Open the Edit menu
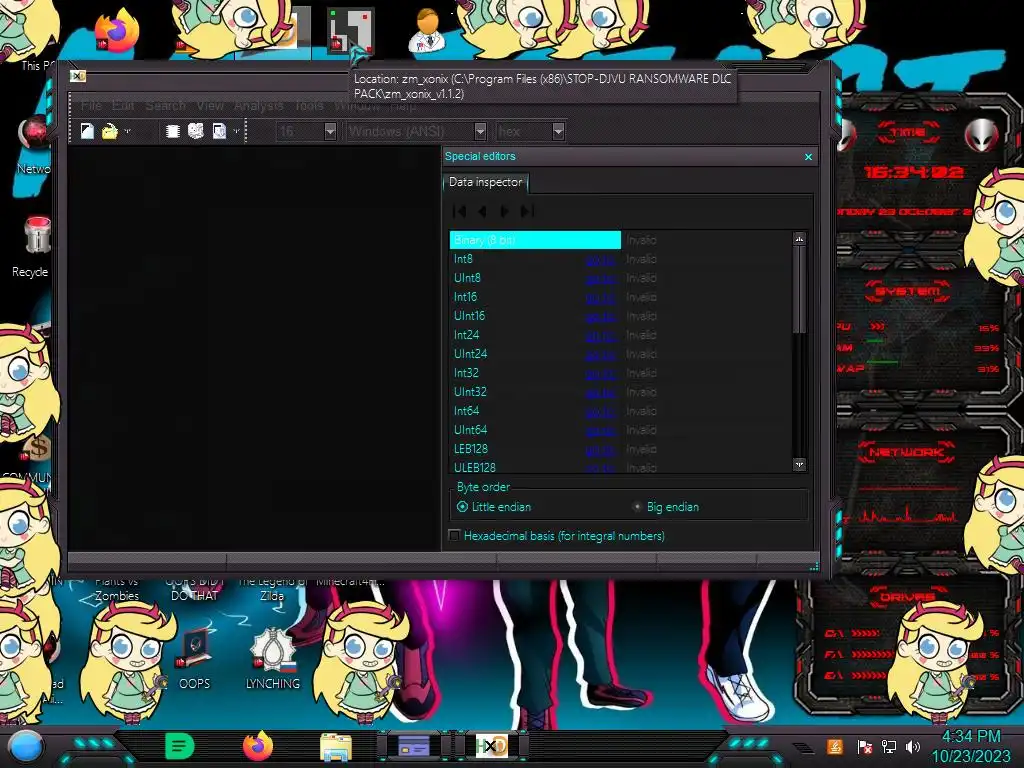 pos(122,105)
